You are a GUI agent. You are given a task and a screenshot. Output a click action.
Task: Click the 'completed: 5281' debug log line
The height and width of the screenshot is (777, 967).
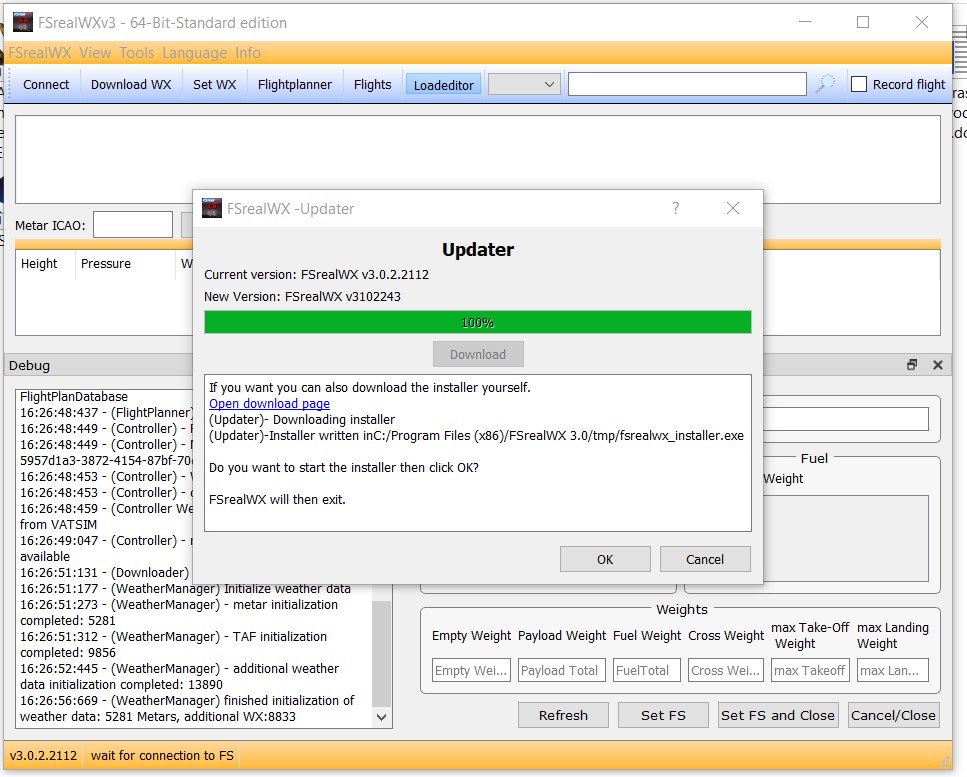point(68,621)
